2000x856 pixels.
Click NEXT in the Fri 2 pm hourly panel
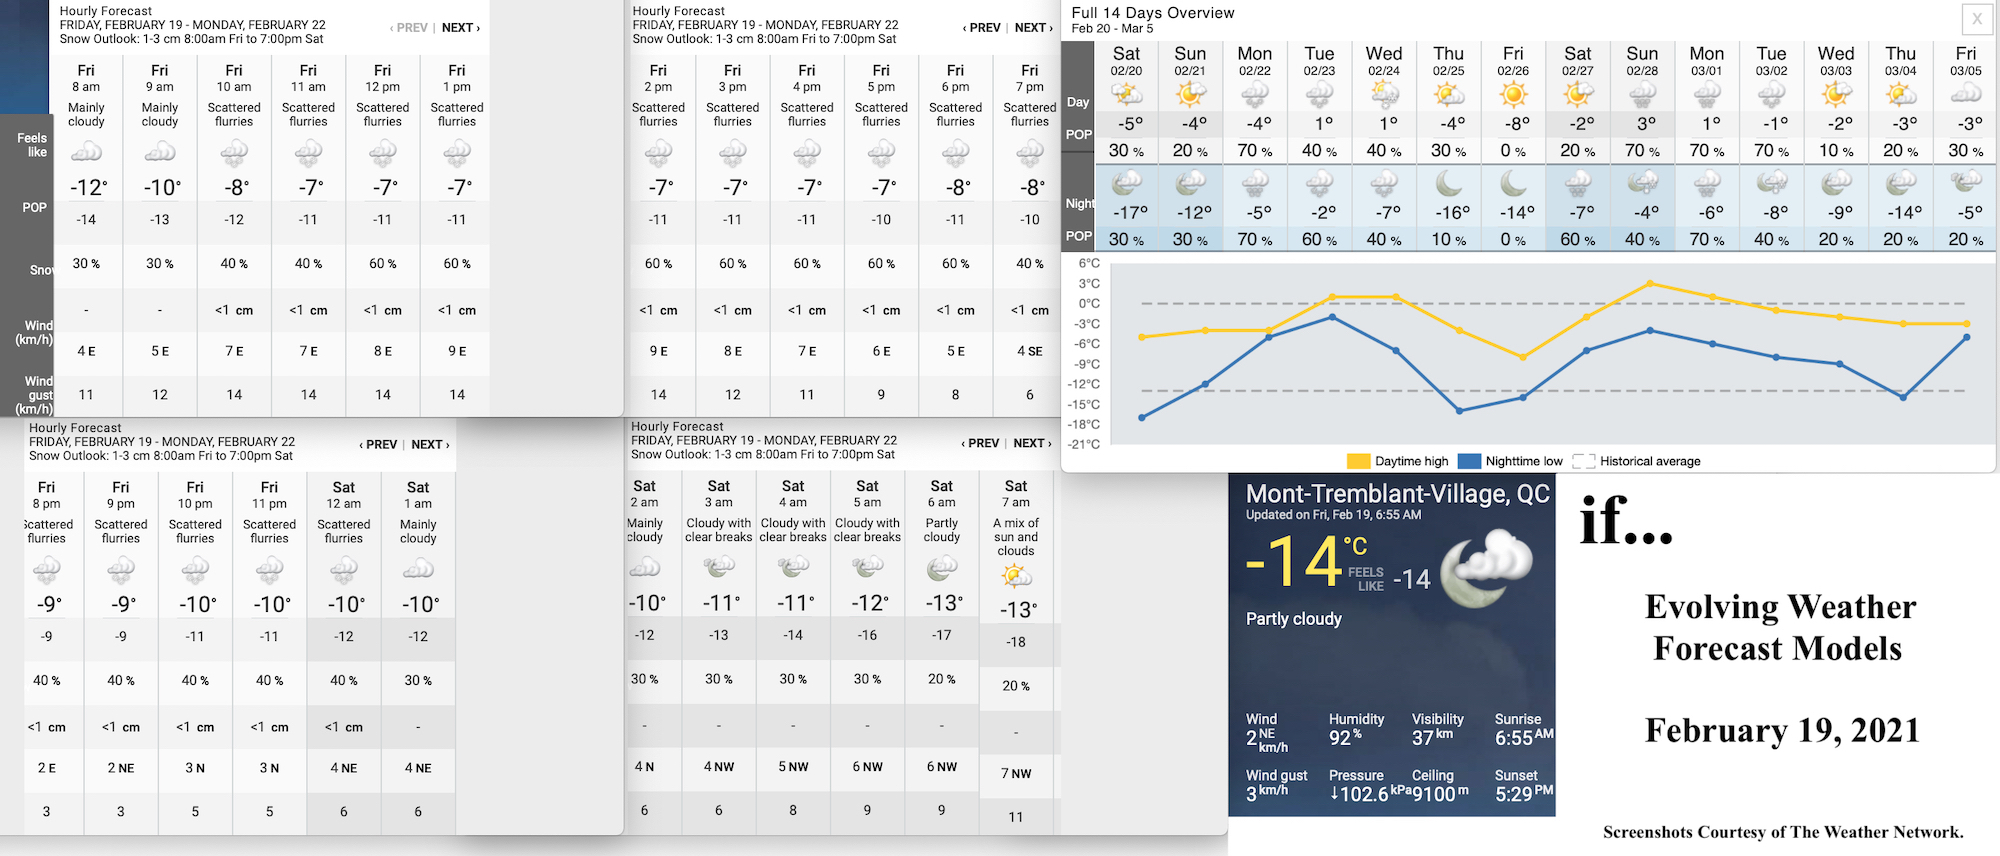[x=1034, y=28]
